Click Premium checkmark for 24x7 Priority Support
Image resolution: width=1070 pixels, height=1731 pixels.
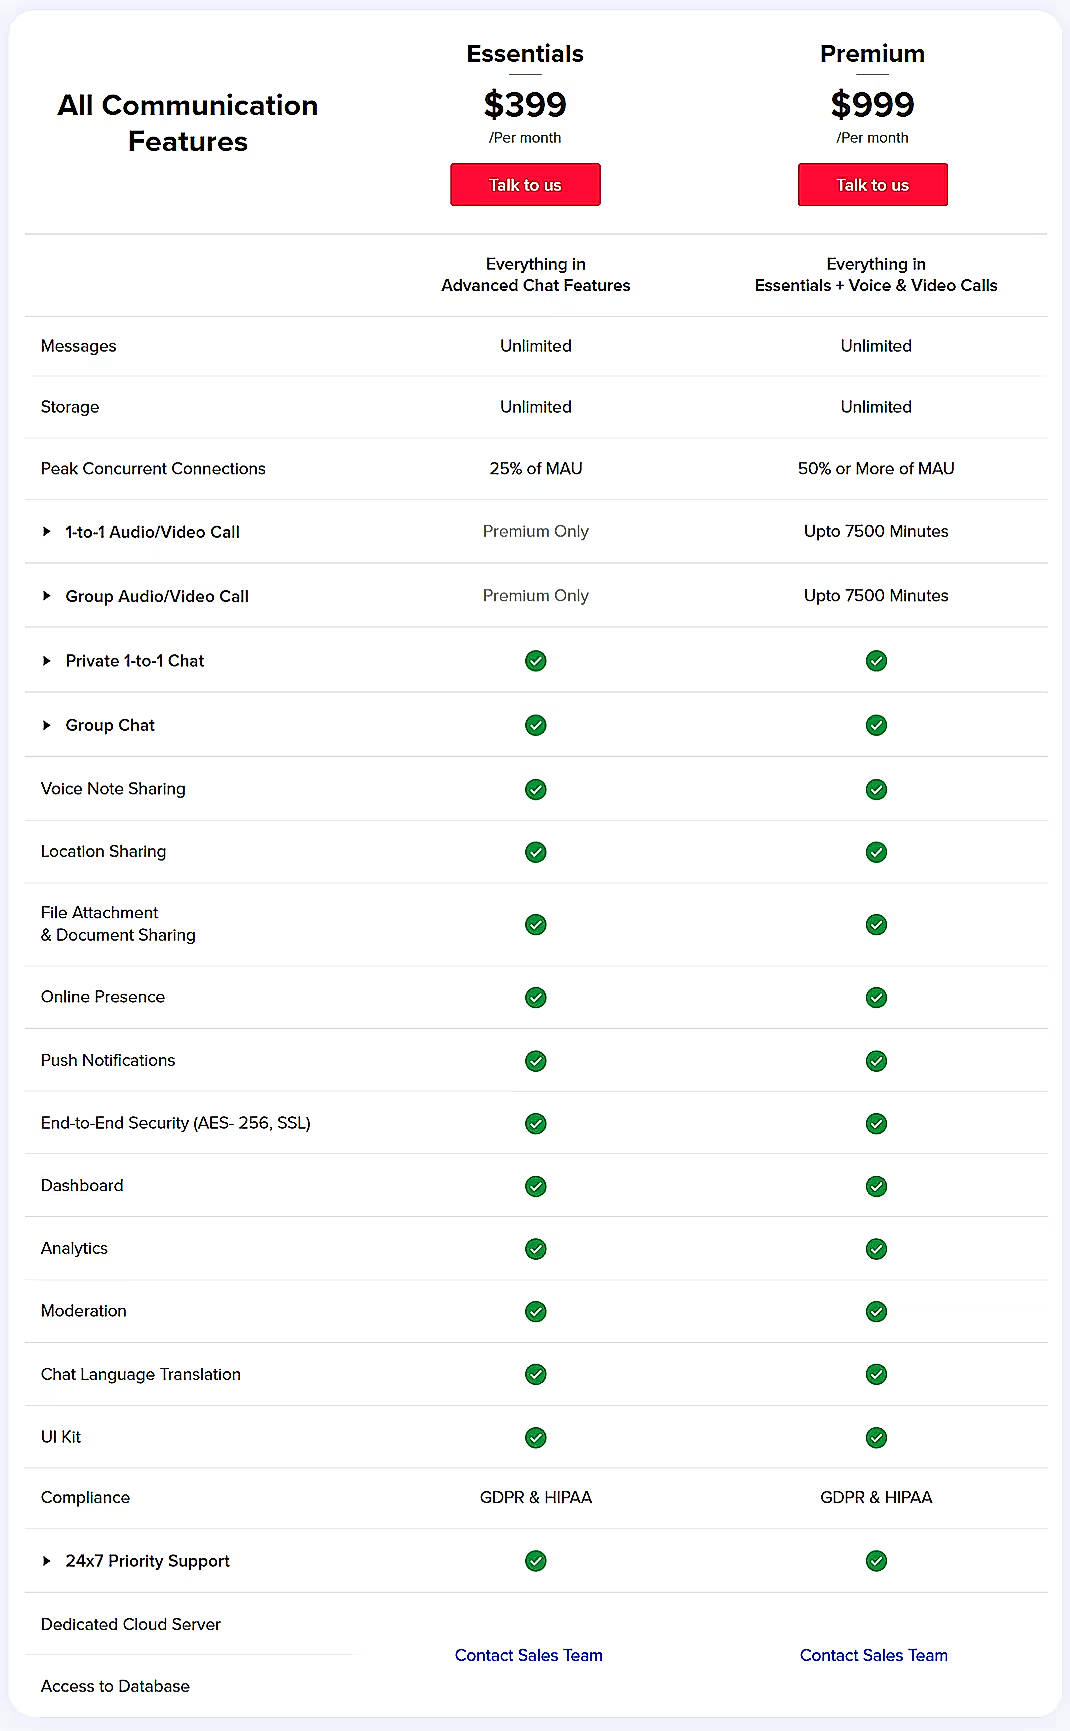pos(876,1561)
